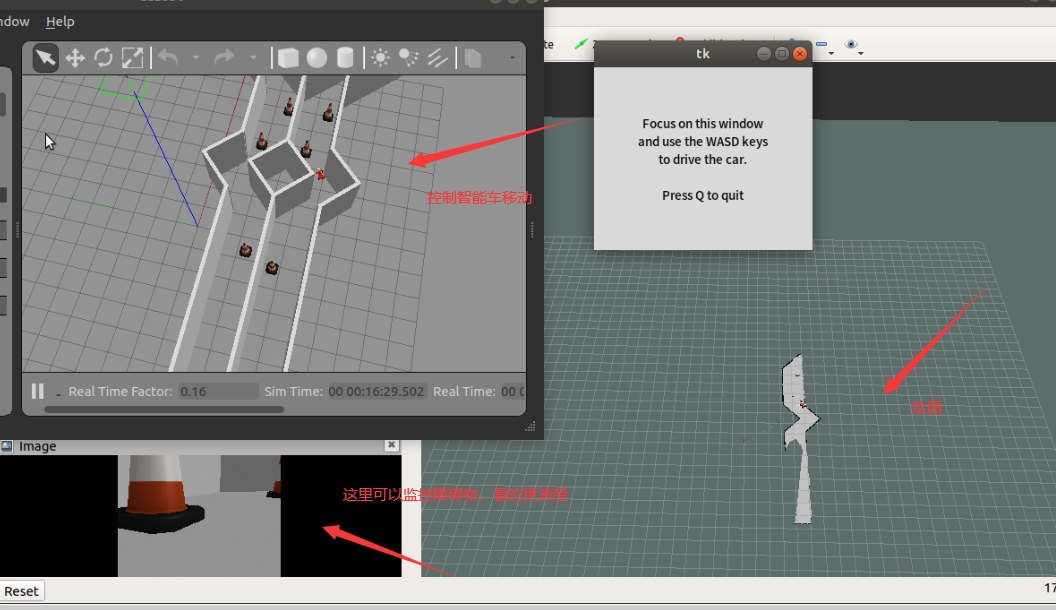Close the tk keyboard control window

coord(800,54)
